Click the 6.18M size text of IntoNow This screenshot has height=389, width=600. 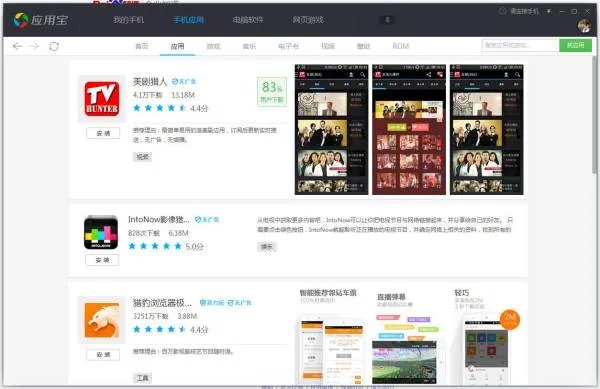pos(178,233)
